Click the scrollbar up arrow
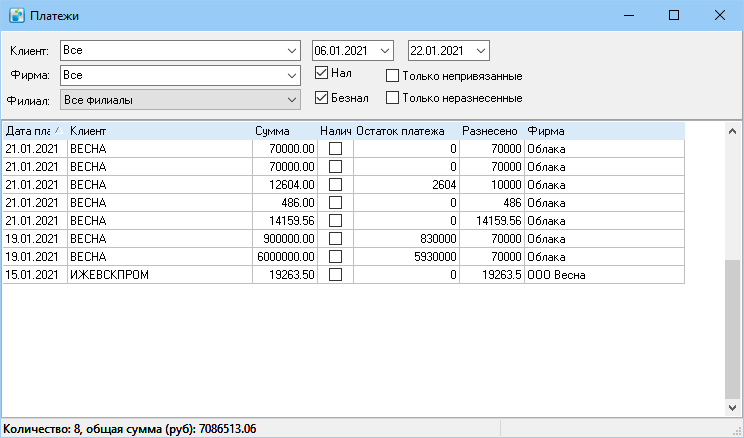 click(732, 131)
